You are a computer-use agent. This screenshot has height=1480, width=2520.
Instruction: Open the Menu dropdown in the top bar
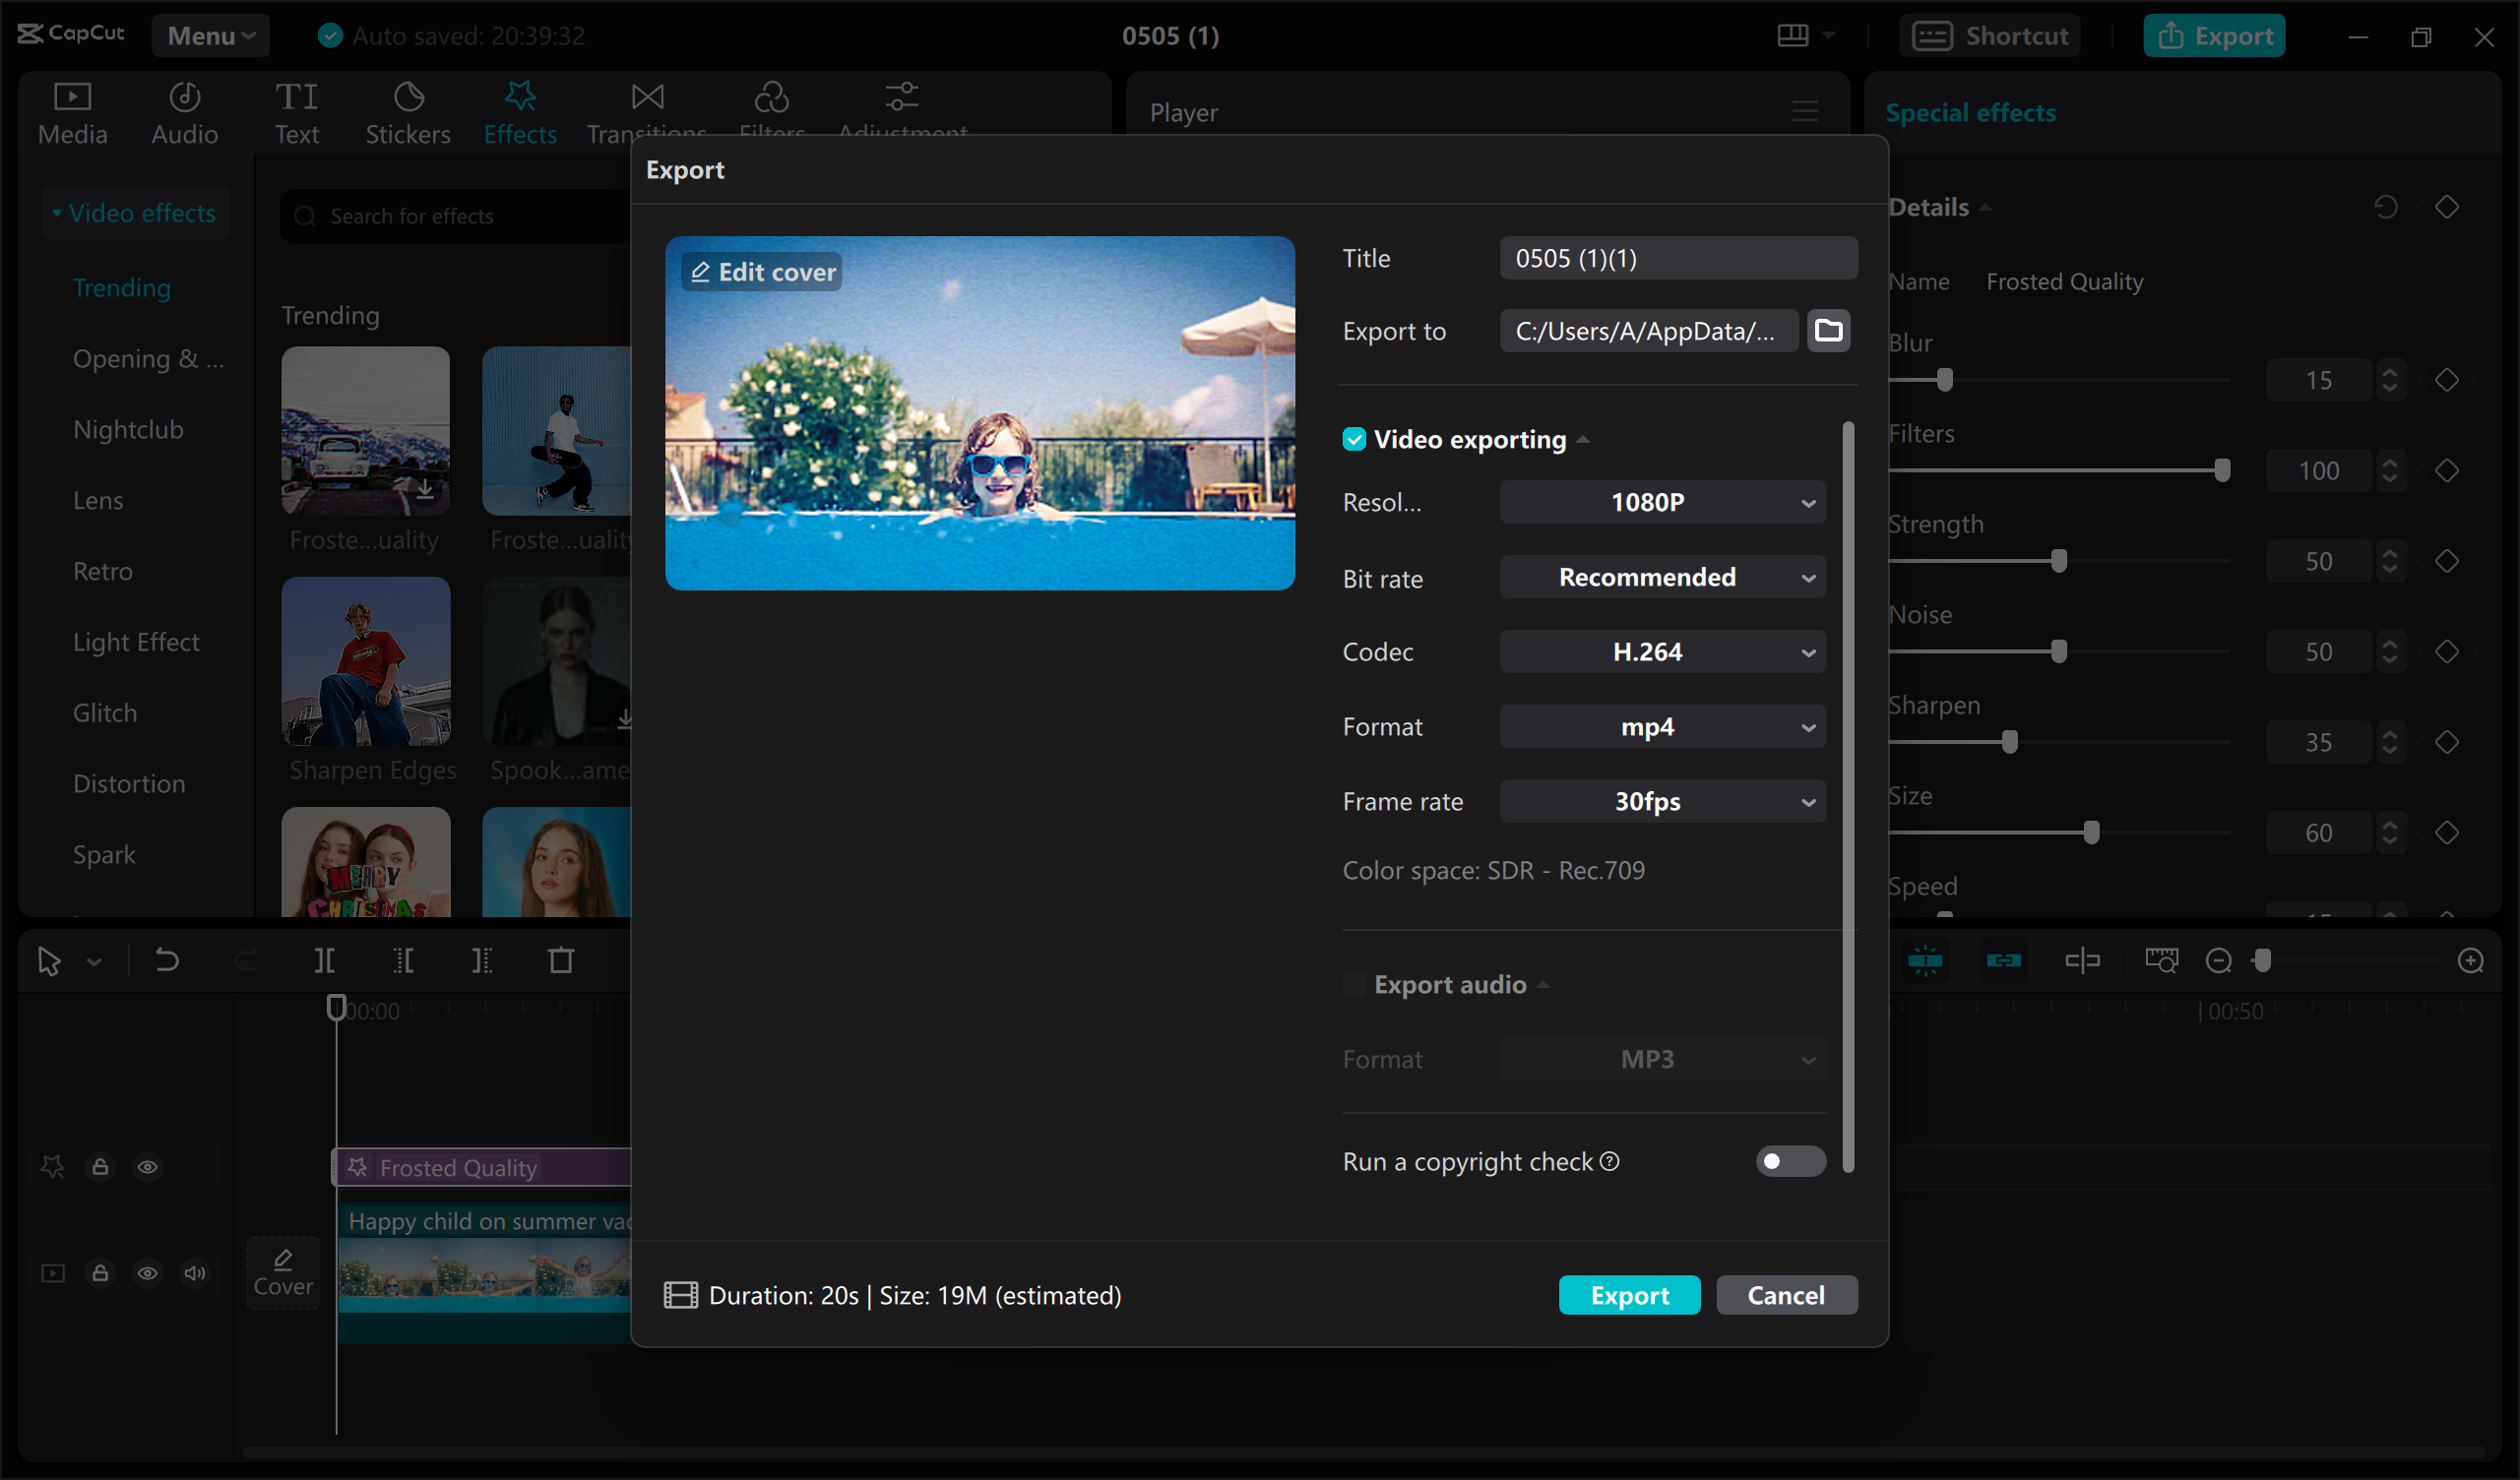click(210, 35)
